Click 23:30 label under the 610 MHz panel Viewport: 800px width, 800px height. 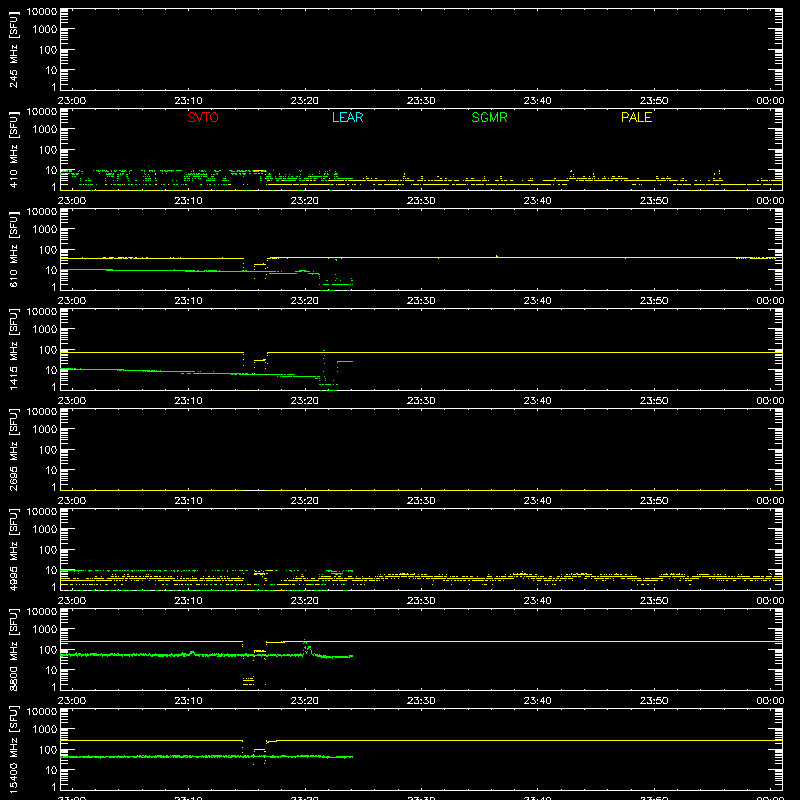pos(421,301)
